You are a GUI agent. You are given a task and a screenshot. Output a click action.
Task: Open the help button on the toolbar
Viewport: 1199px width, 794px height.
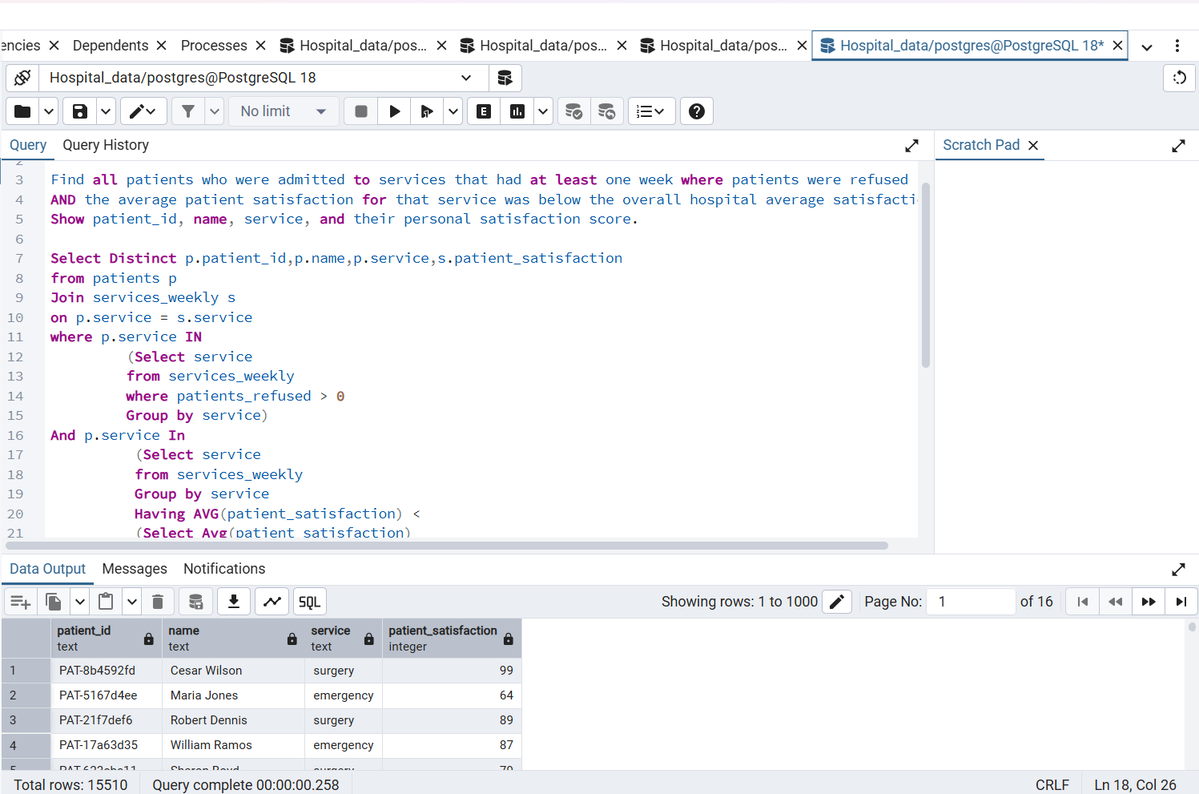(x=696, y=111)
